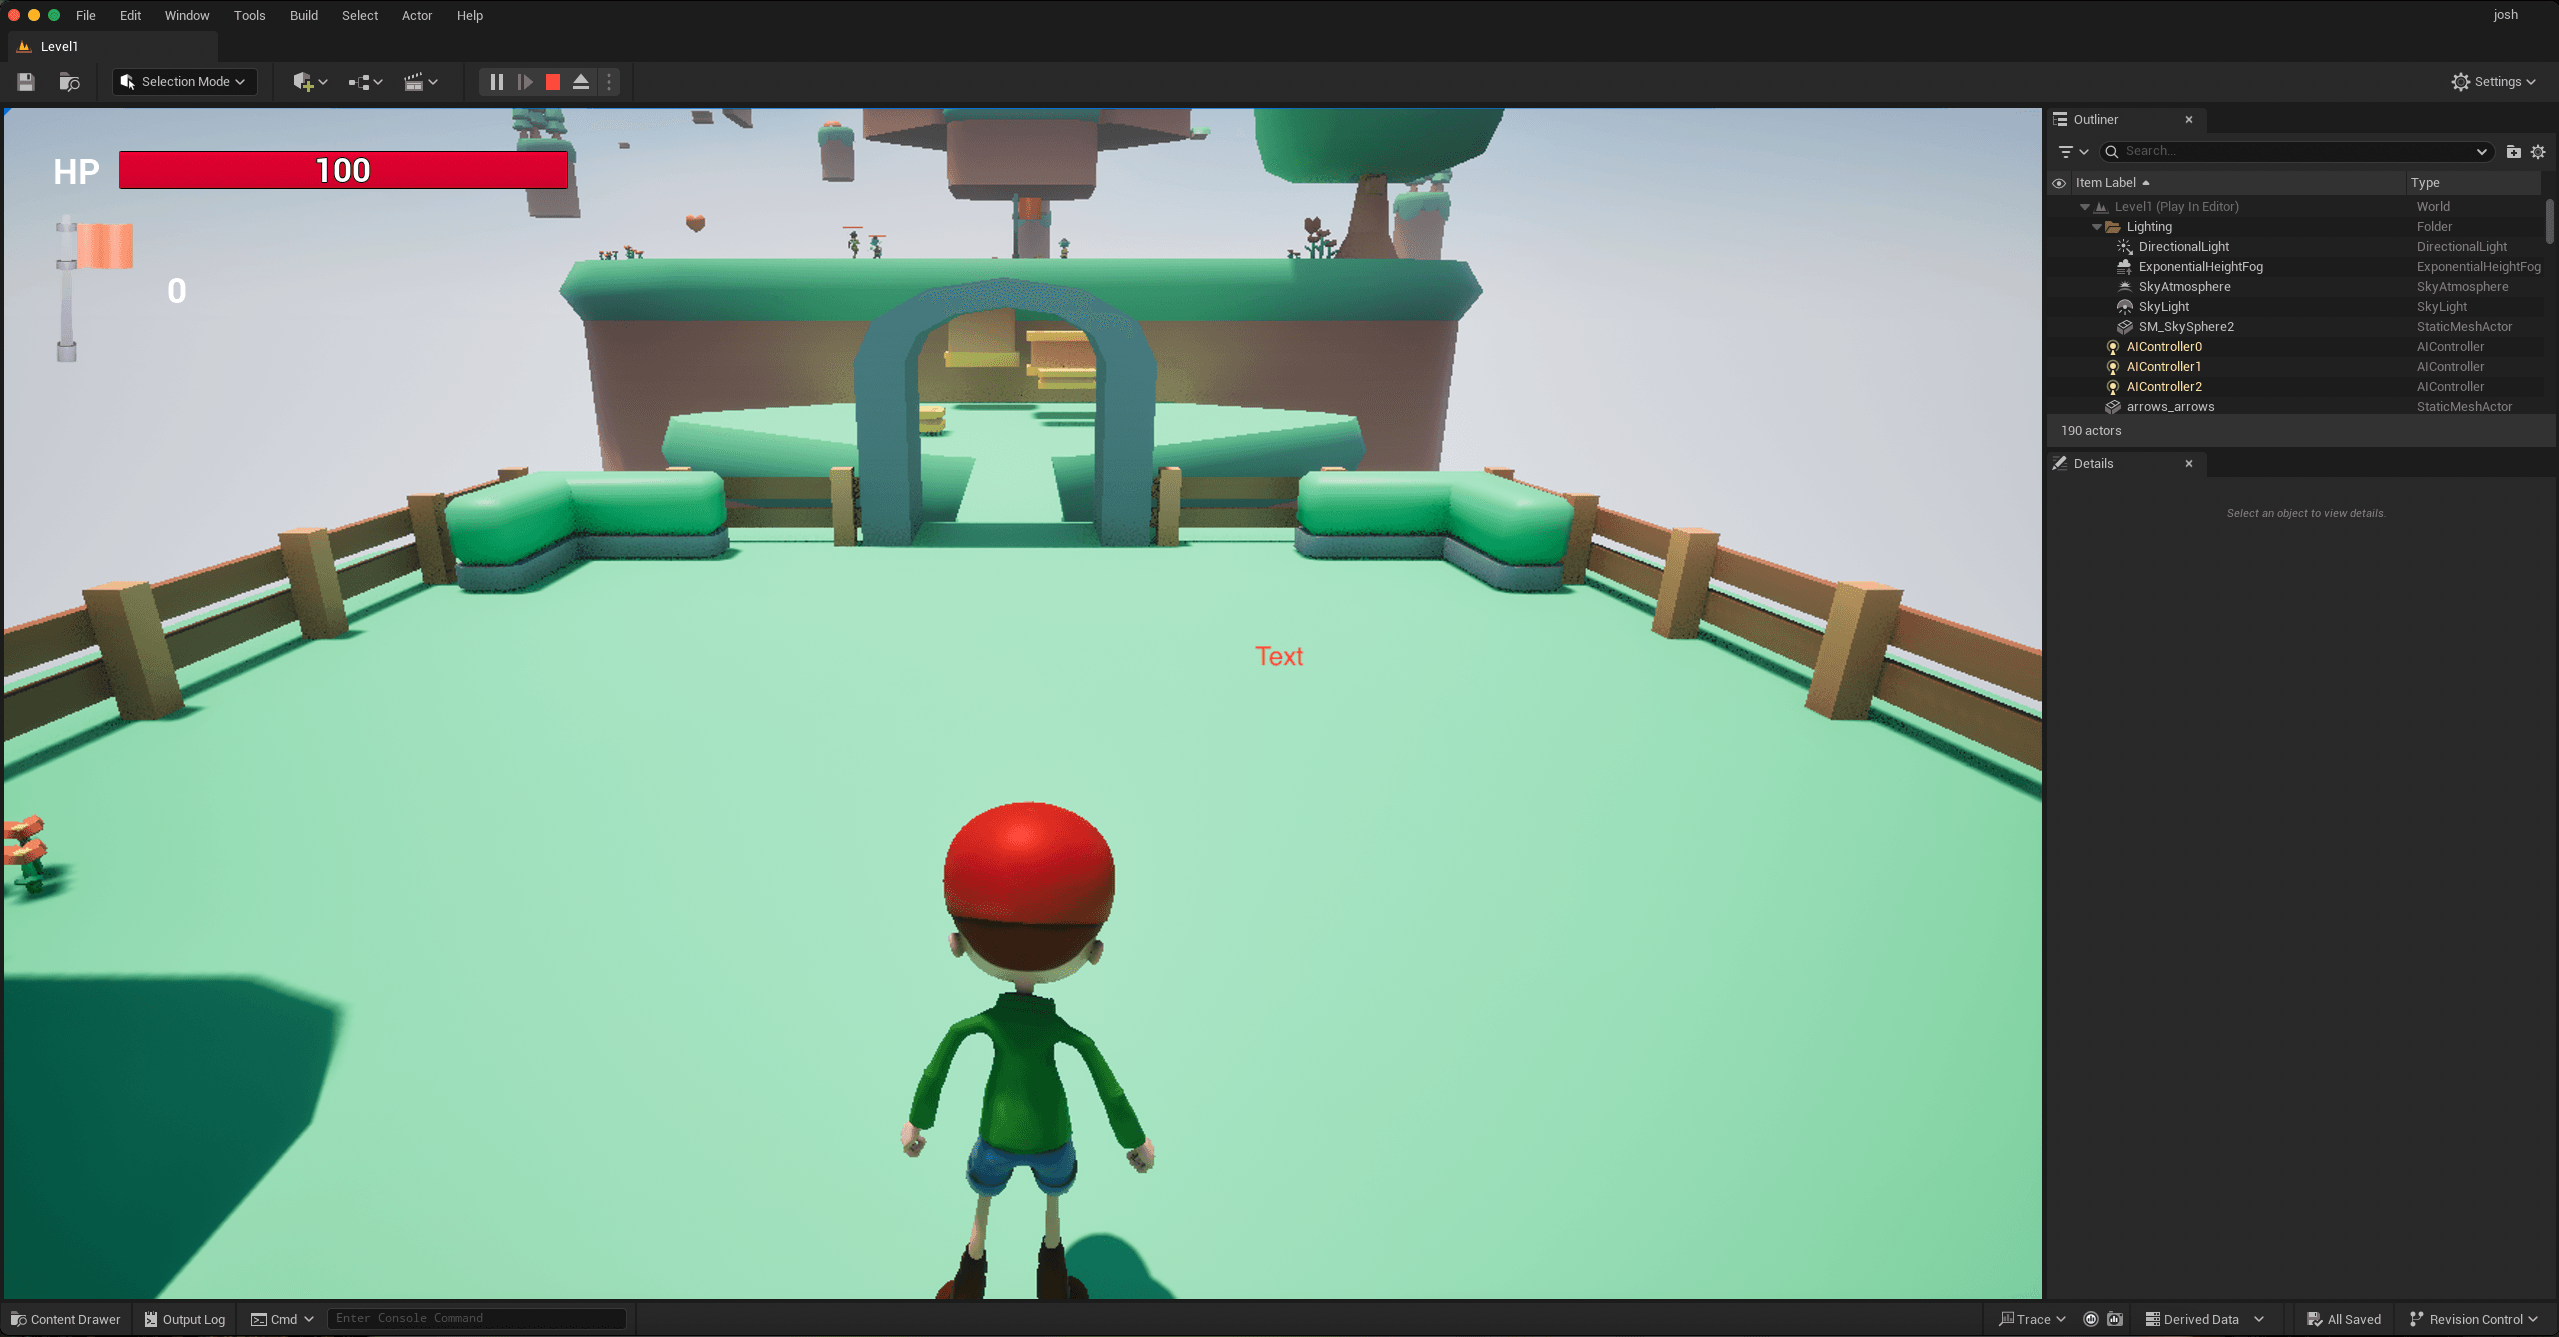2559x1337 pixels.
Task: Click the Content Drawer button
Action: point(65,1318)
